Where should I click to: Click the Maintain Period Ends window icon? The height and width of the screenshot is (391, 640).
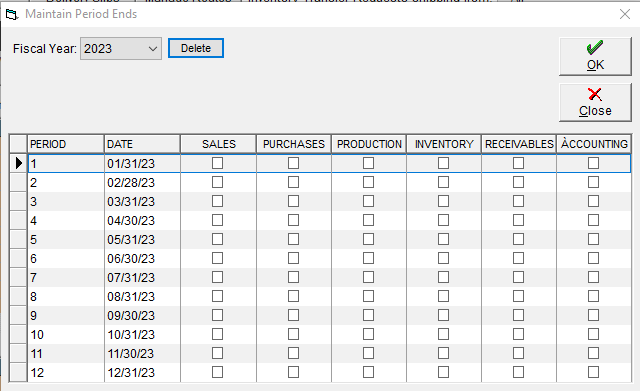pos(12,14)
